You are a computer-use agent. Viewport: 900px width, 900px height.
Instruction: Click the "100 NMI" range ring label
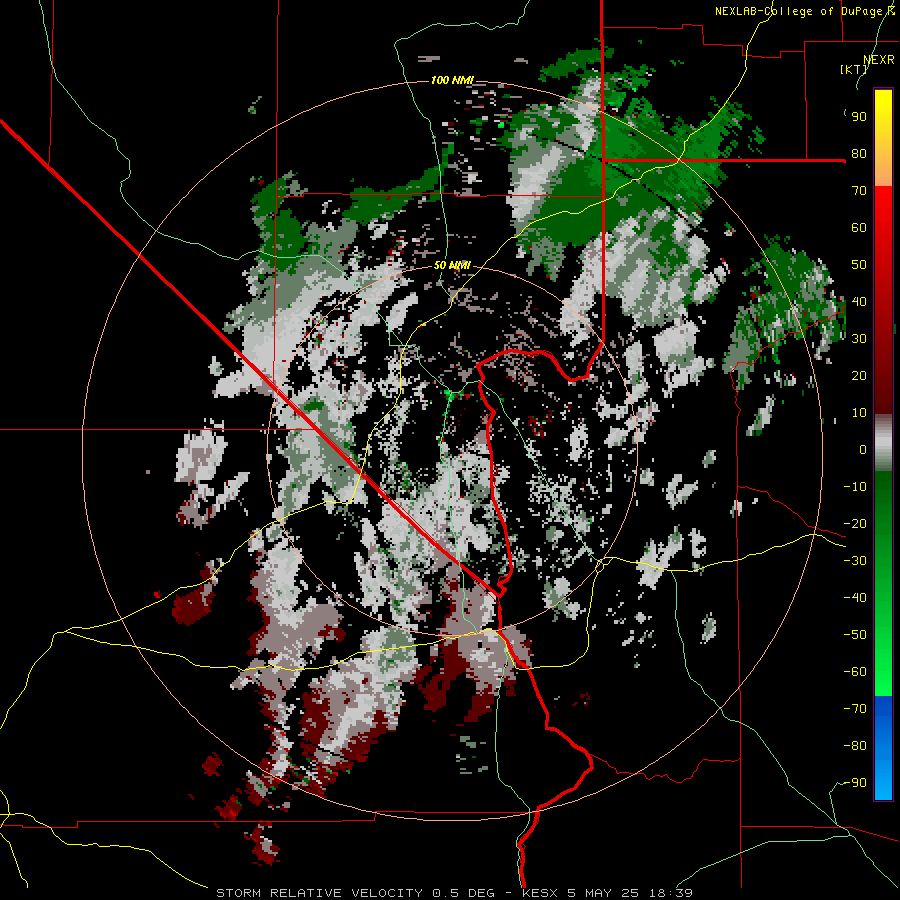point(452,80)
